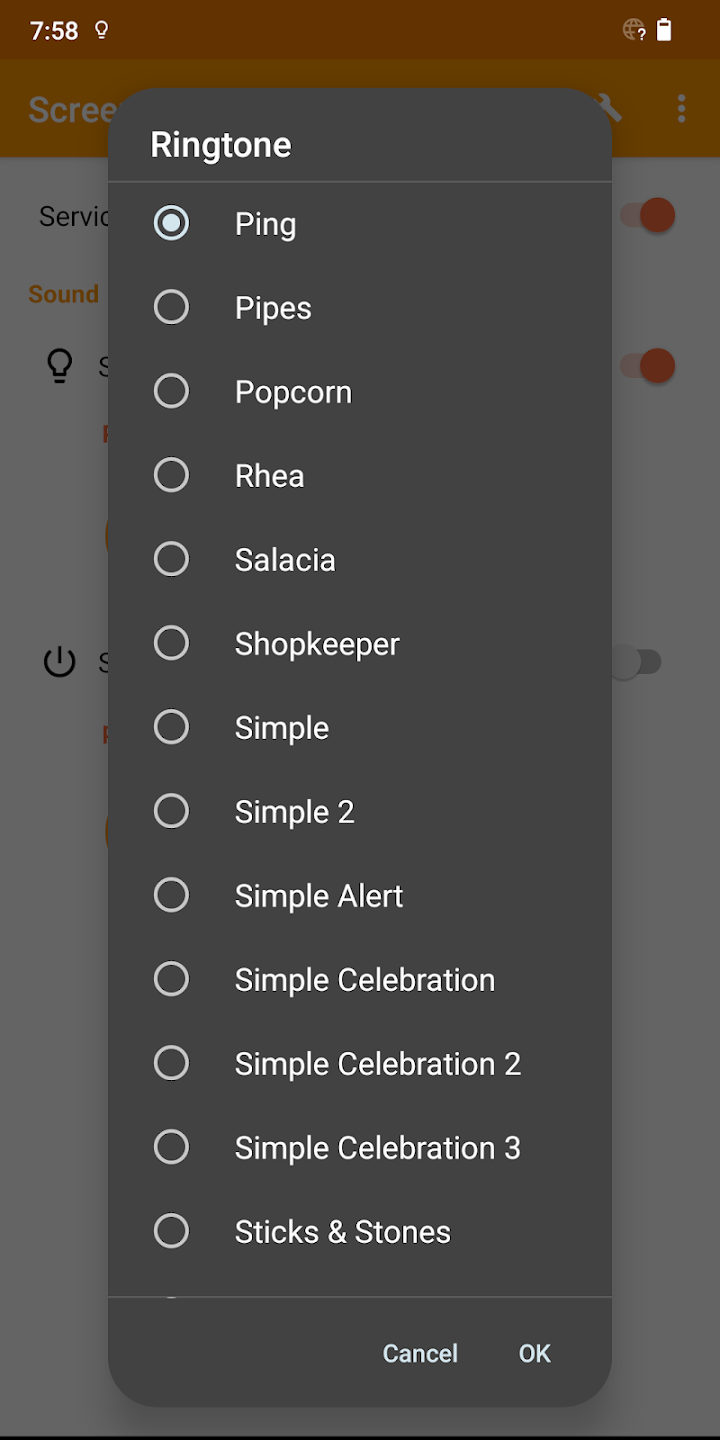Select the Ping ringtone radio button
720x1440 pixels.
171,223
